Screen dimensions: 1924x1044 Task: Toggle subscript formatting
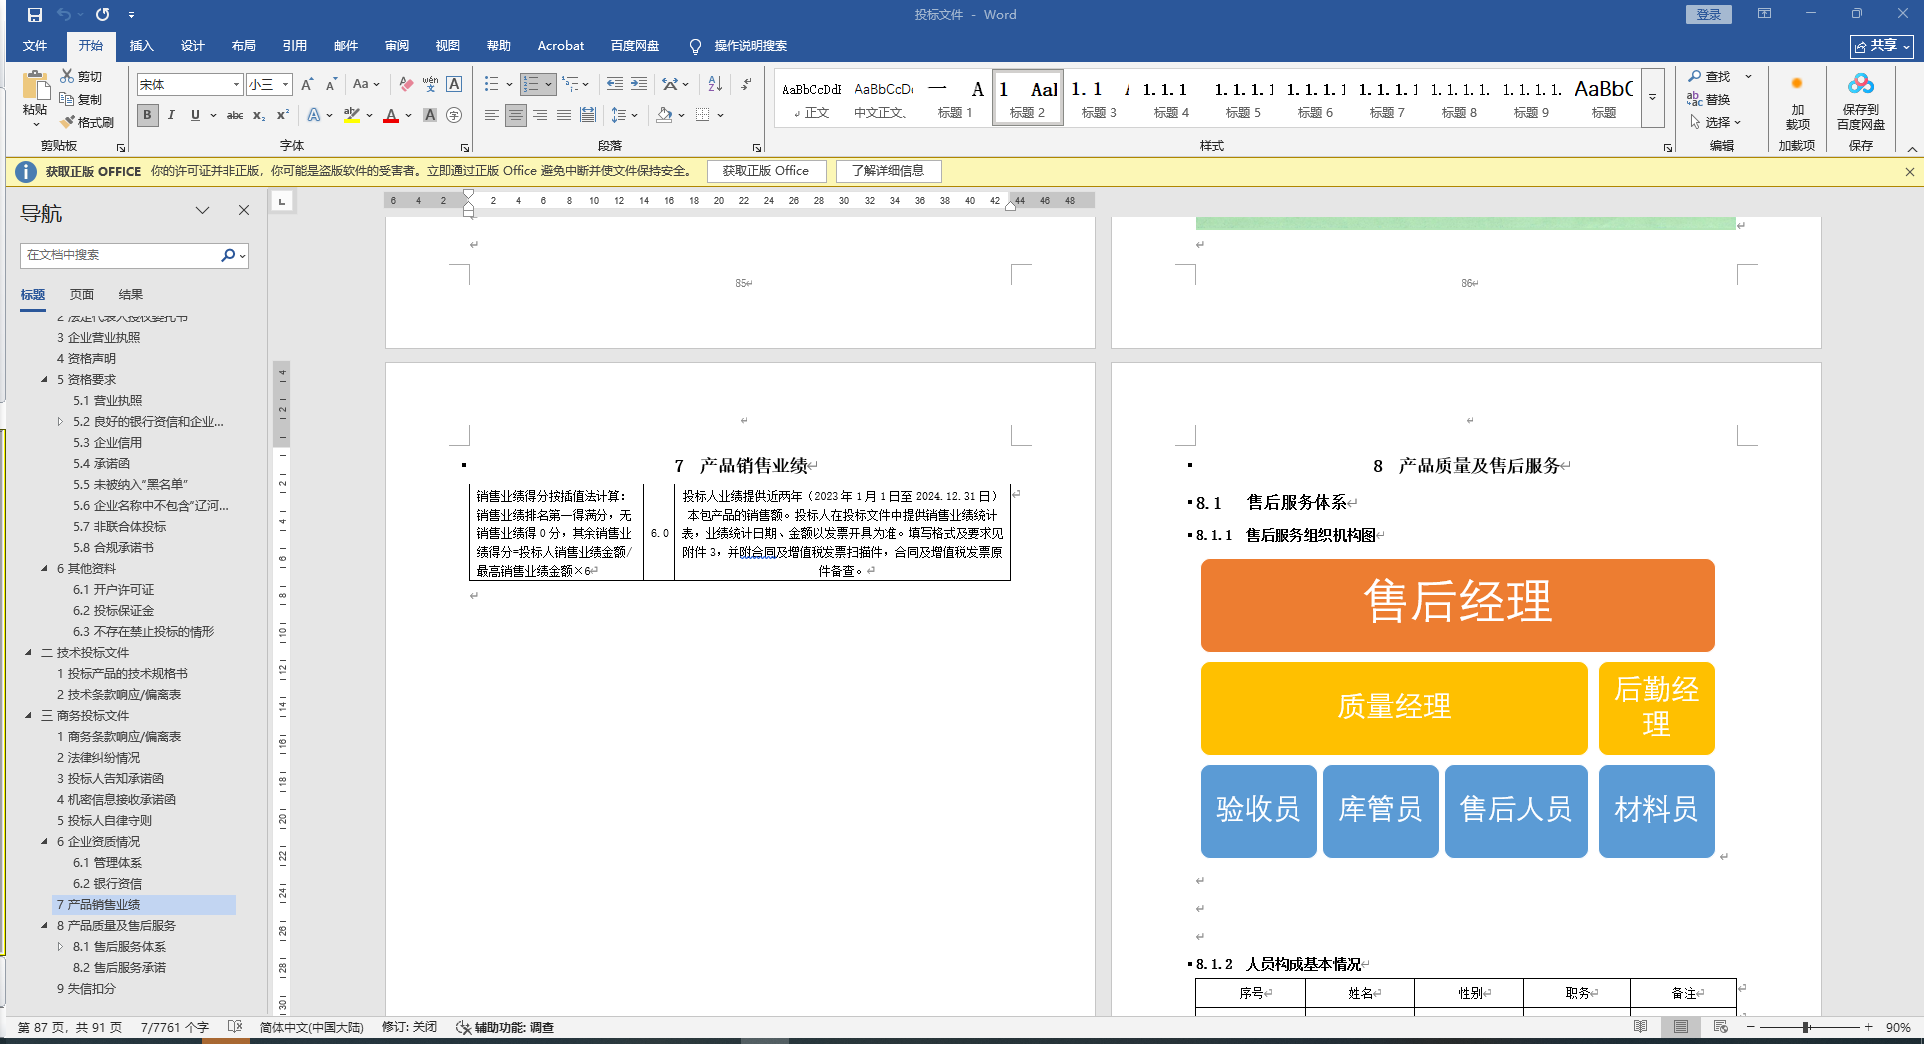(x=259, y=115)
